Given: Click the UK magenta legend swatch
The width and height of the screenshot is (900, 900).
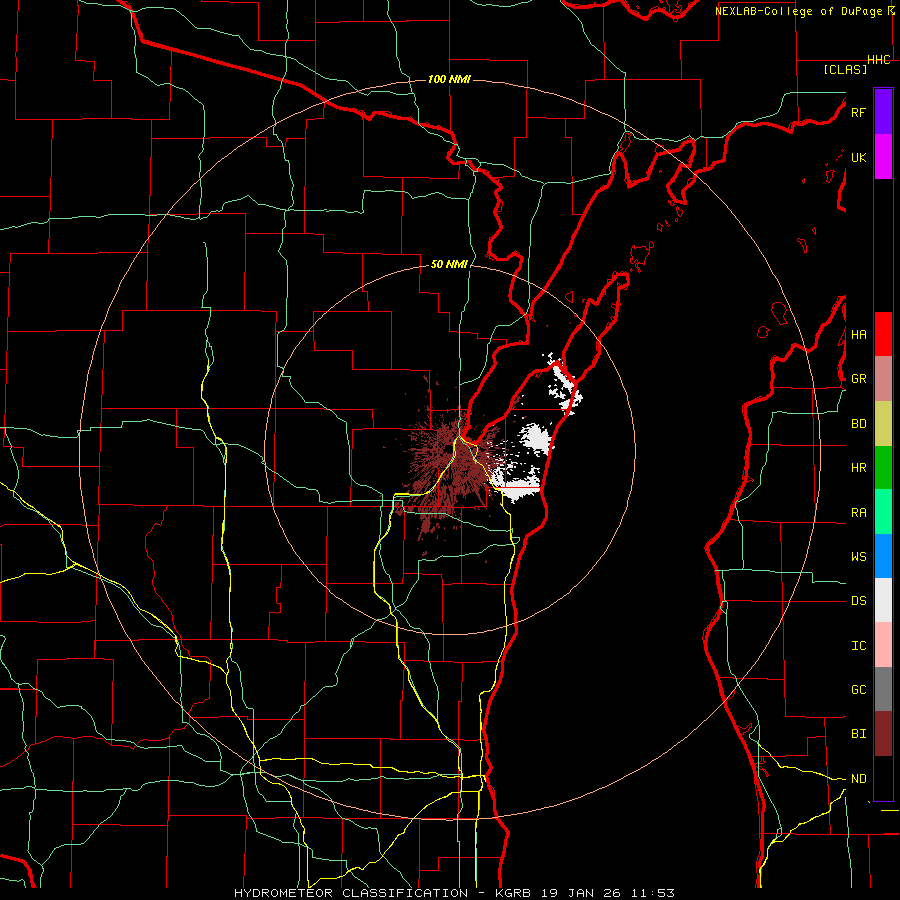Looking at the screenshot, I should pyautogui.click(x=883, y=157).
